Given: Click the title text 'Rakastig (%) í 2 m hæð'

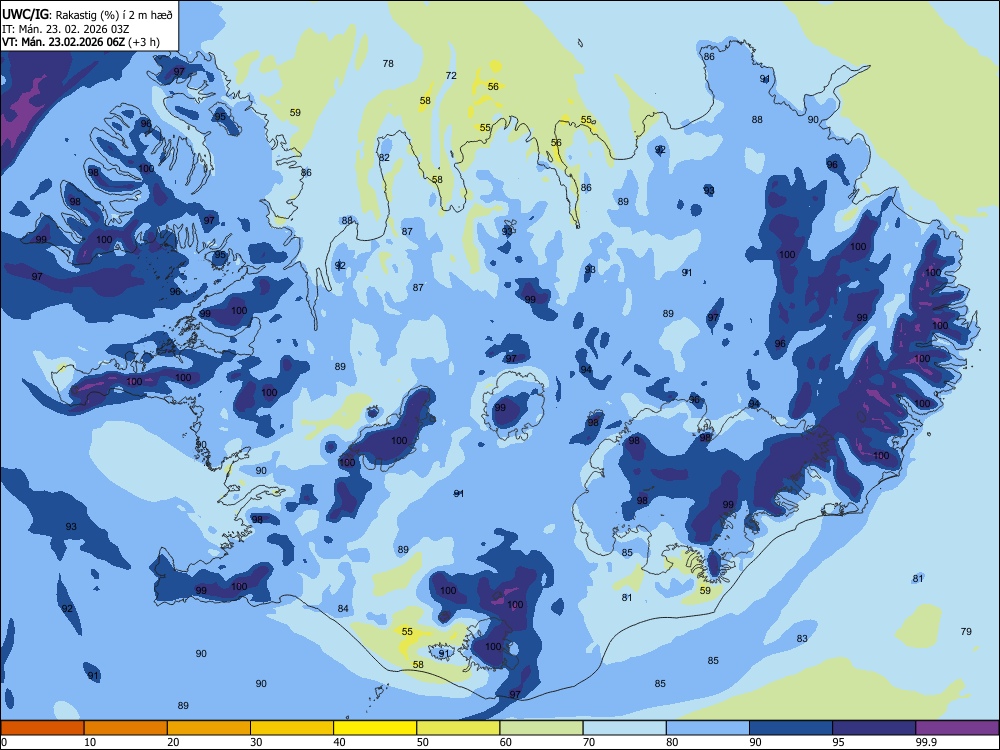Looking at the screenshot, I should (114, 15).
